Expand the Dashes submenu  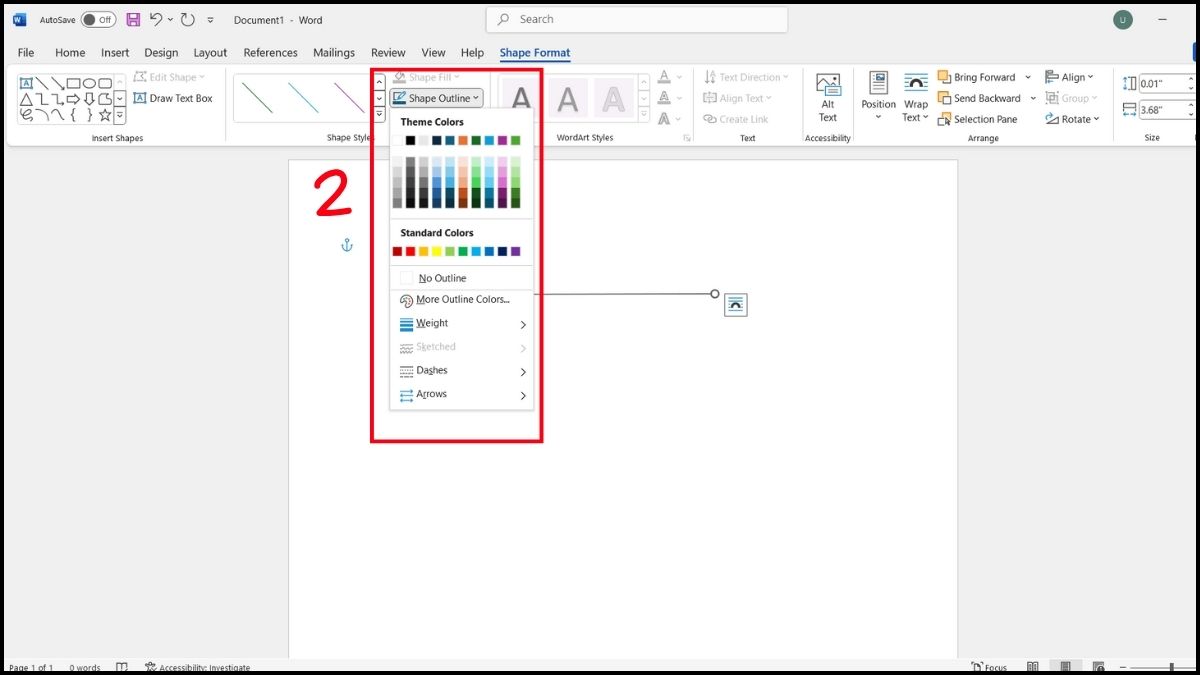(x=461, y=371)
